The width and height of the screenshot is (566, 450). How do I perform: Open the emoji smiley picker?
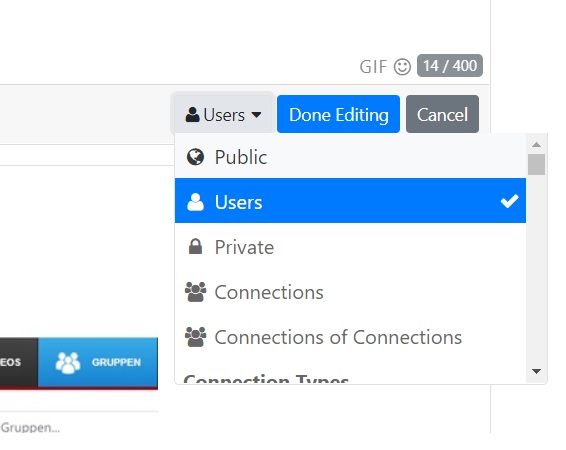[402, 67]
